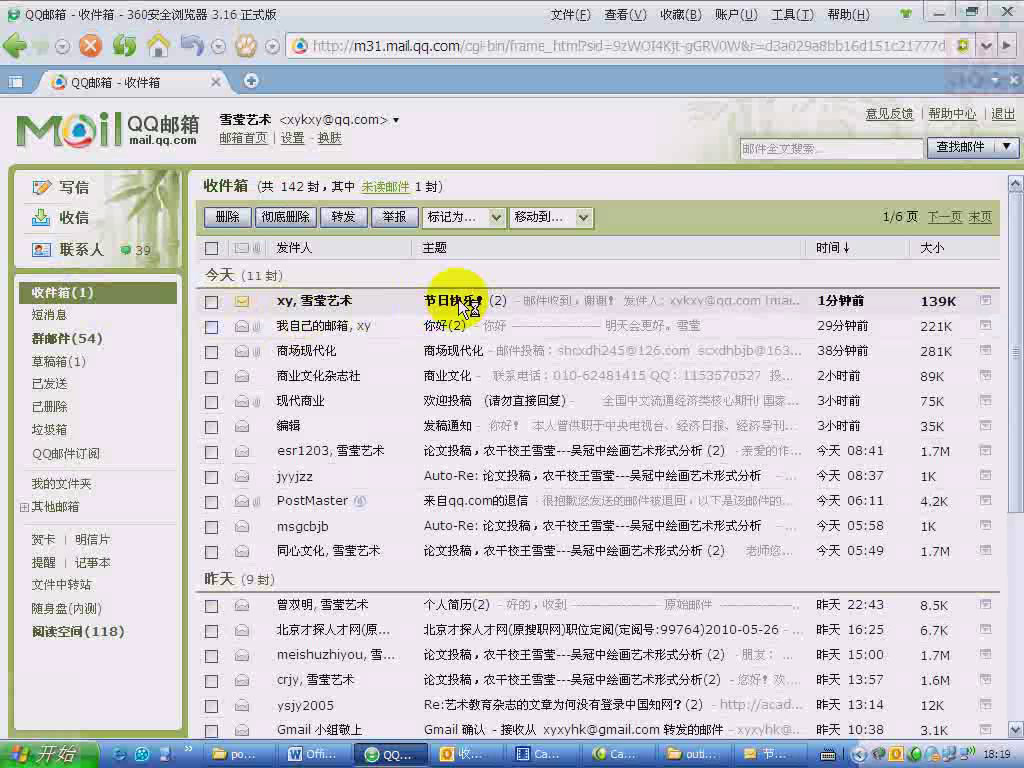Viewport: 1024px width, 768px height.
Task: Open the 移动到... dropdown
Action: (552, 217)
